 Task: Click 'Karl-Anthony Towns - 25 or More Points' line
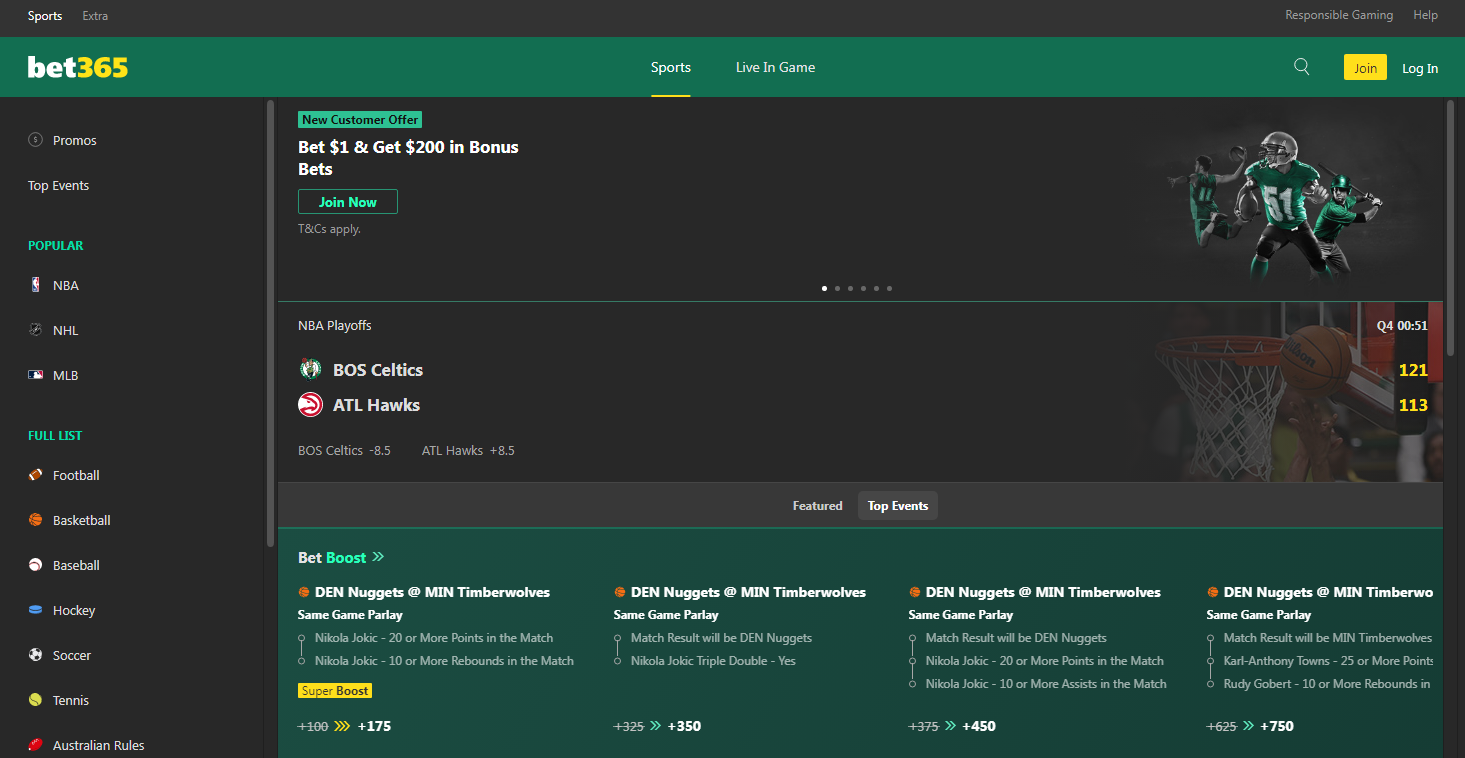(x=1328, y=661)
